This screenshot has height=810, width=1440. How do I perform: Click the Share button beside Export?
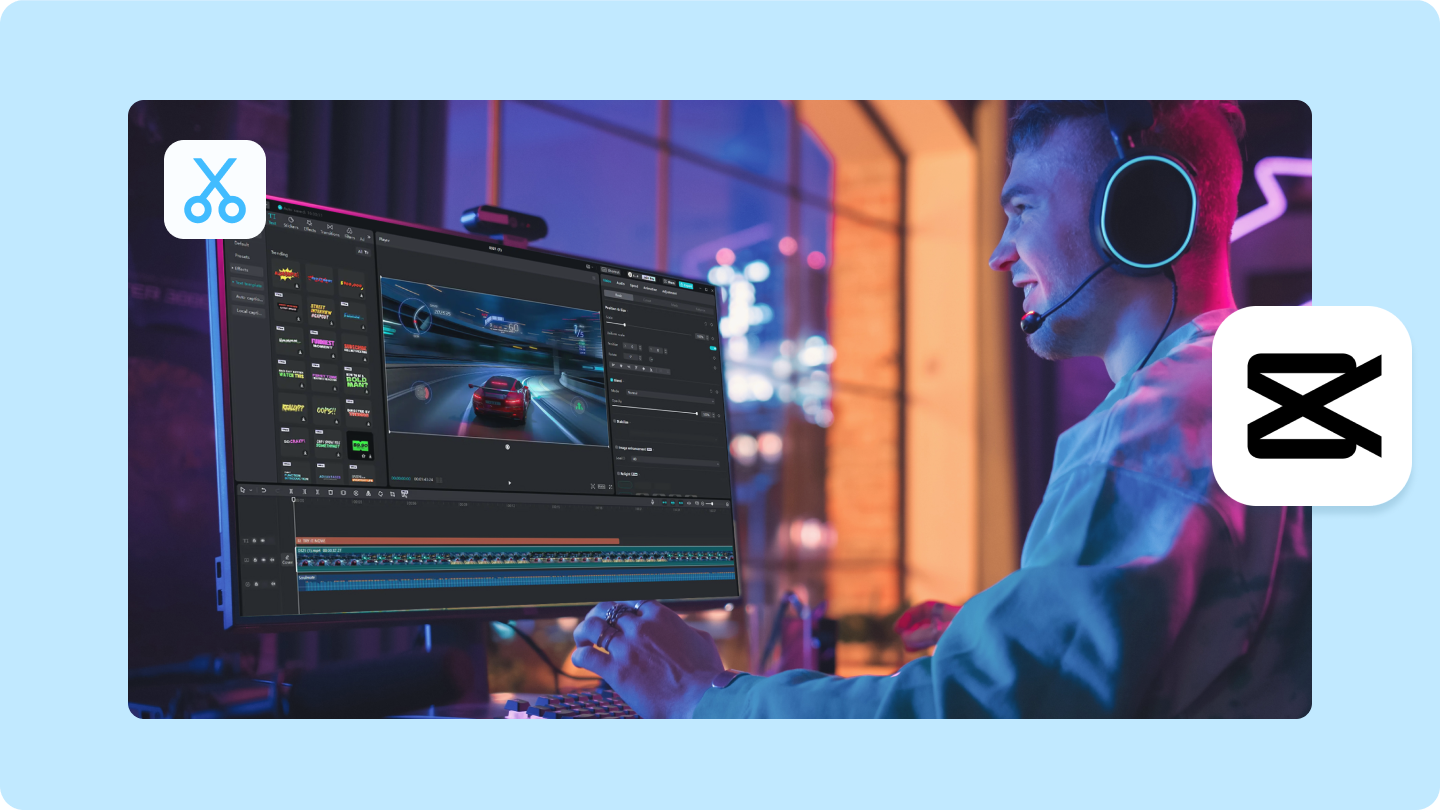[668, 282]
